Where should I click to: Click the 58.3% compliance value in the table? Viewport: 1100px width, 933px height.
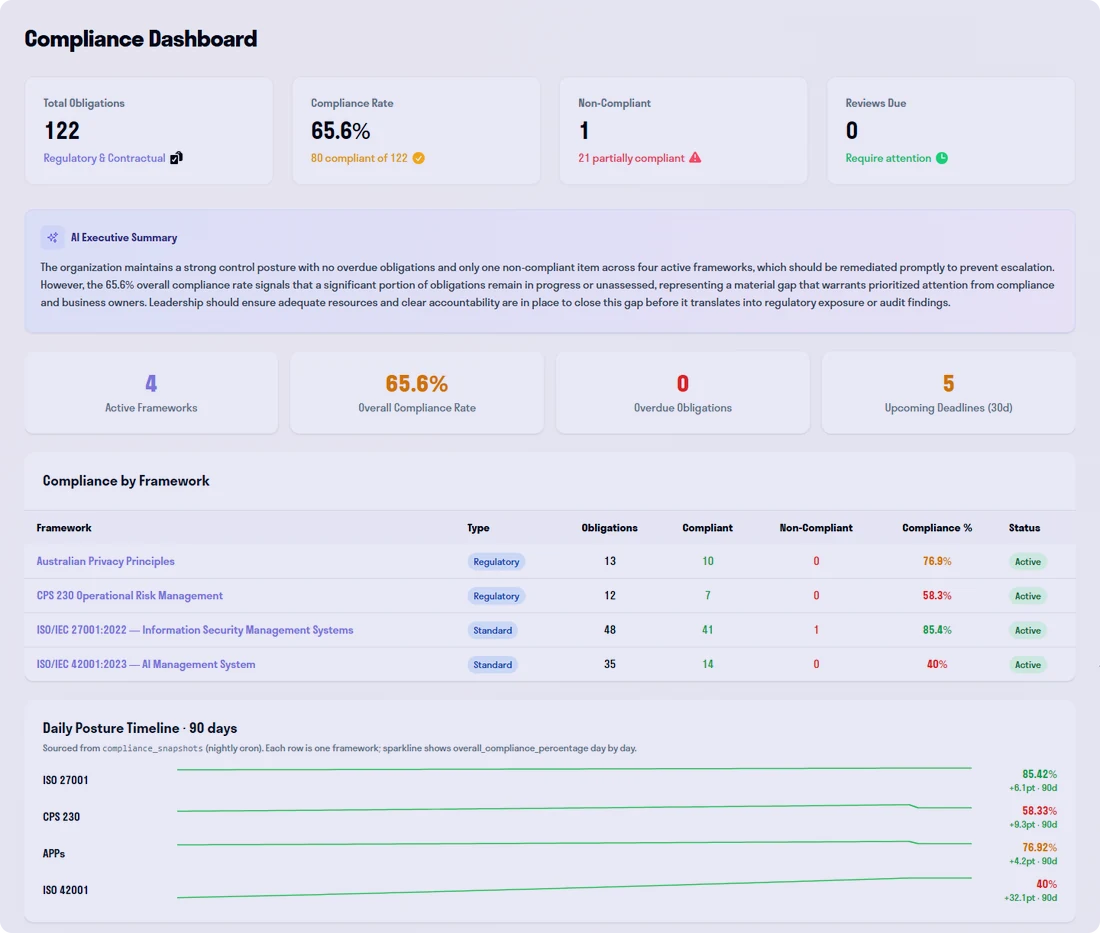tap(937, 596)
